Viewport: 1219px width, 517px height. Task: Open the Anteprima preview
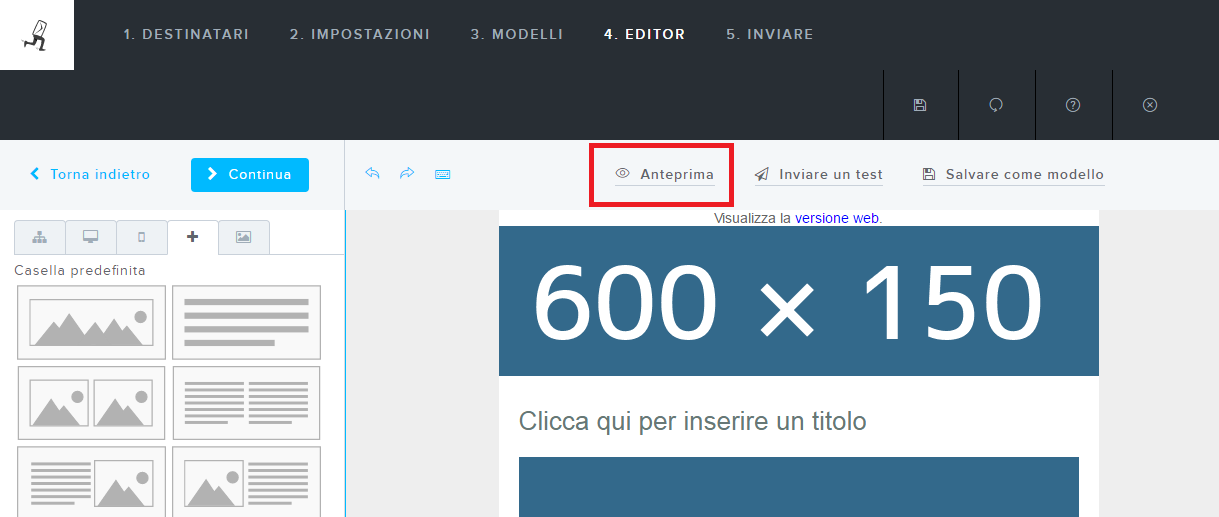[x=665, y=174]
